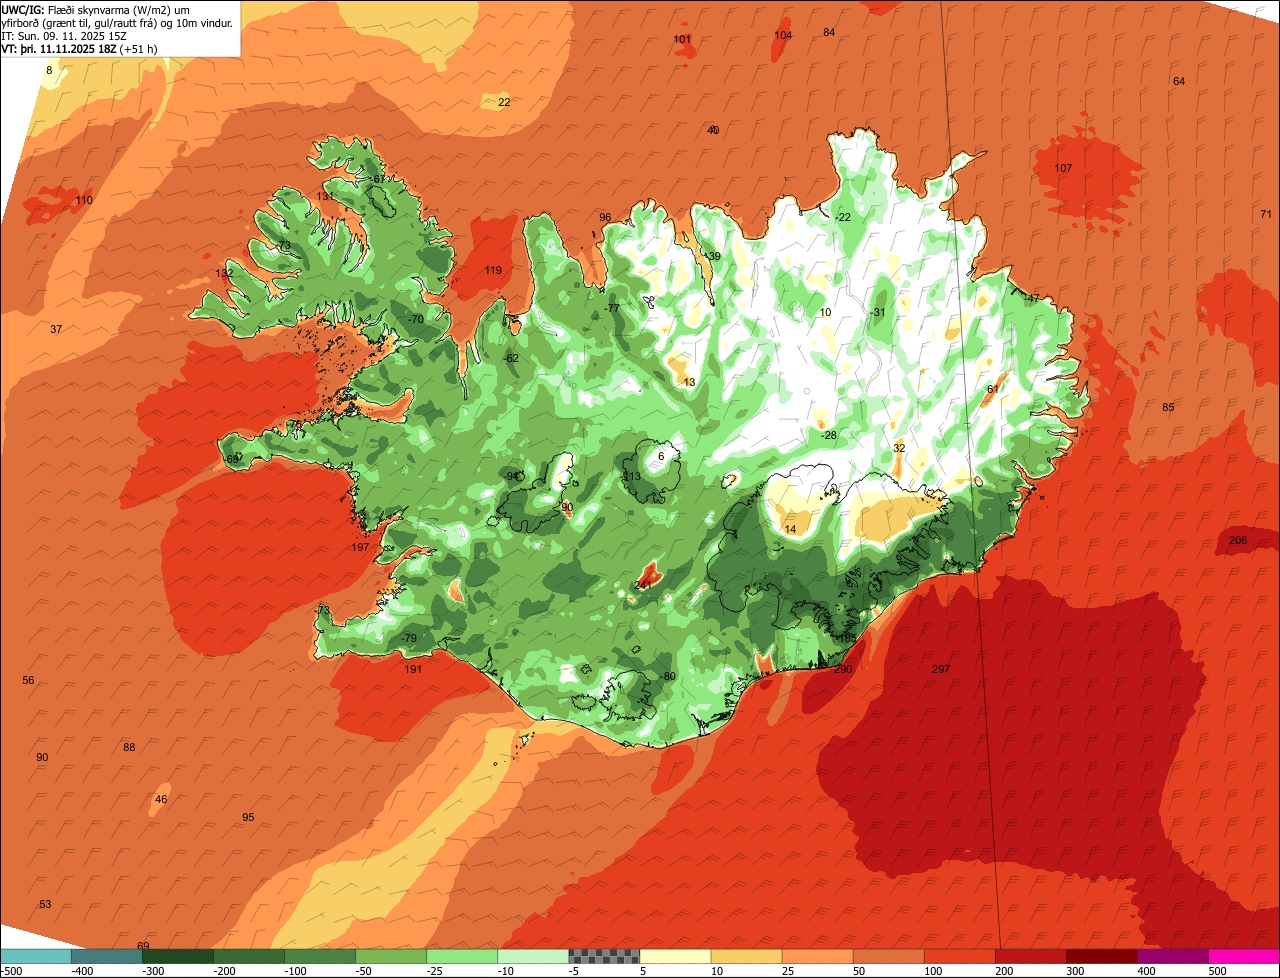Click the '(+51 h)' forecast offset text
The height and width of the screenshot is (978, 1280).
pos(138,48)
